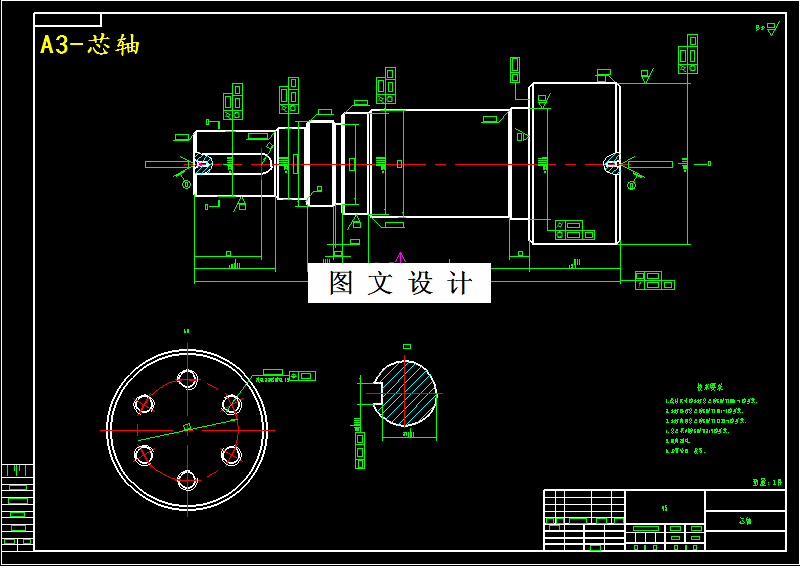800x566 pixels.
Task: Click the "数量: 1件" quantity note
Action: [767, 482]
